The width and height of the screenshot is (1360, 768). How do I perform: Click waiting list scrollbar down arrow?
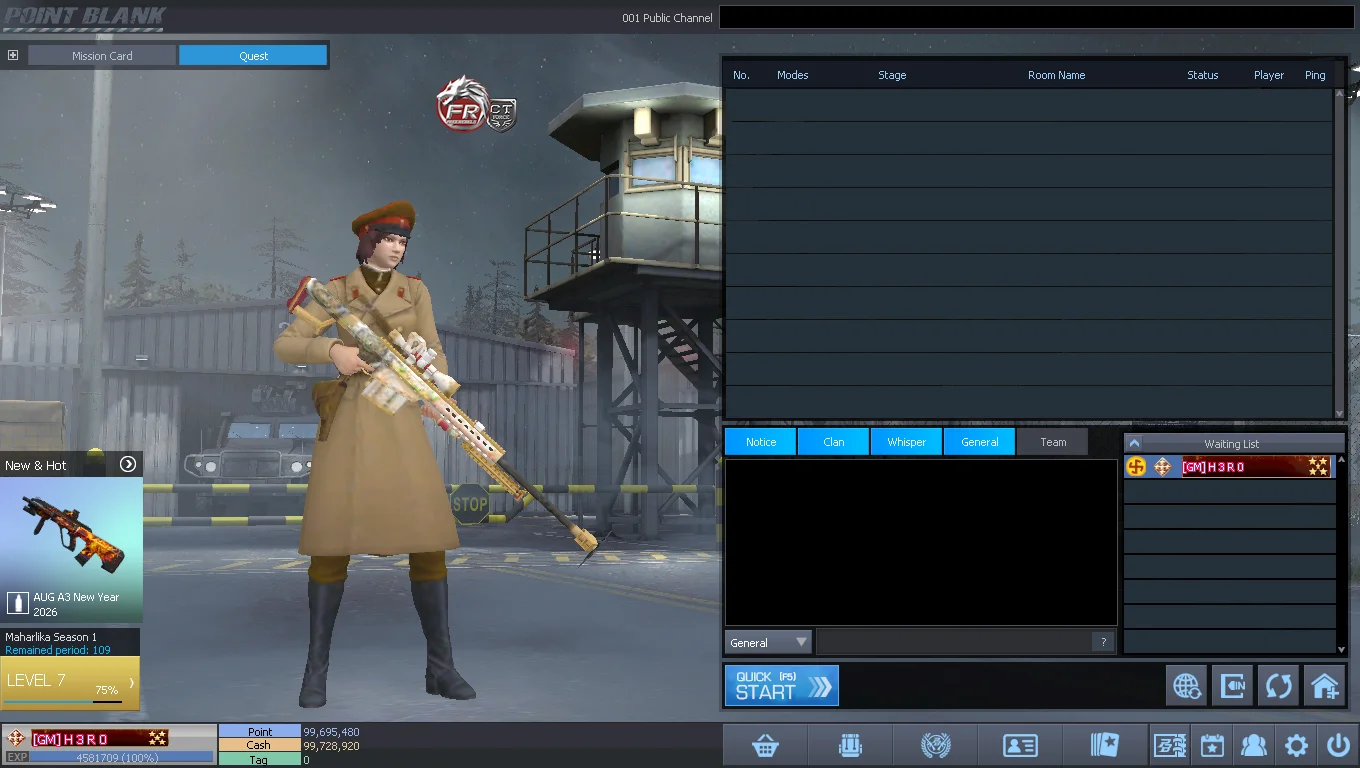pyautogui.click(x=1341, y=650)
